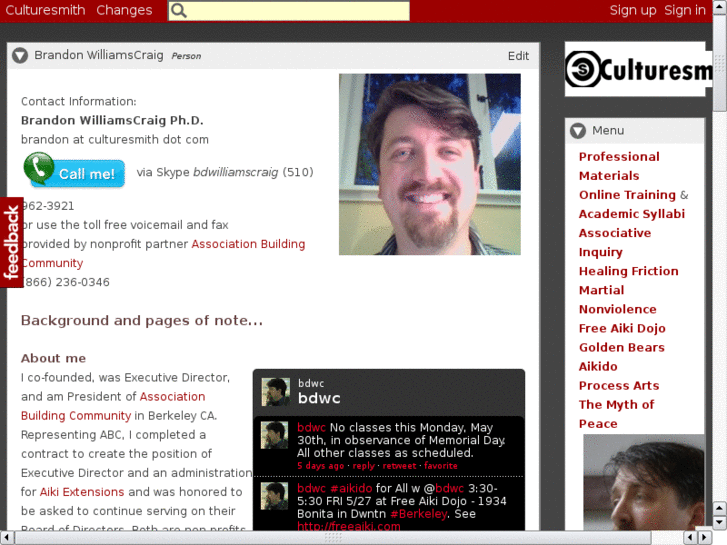Click 'Background and pages of note...' heading
The width and height of the screenshot is (727, 545).
point(142,321)
